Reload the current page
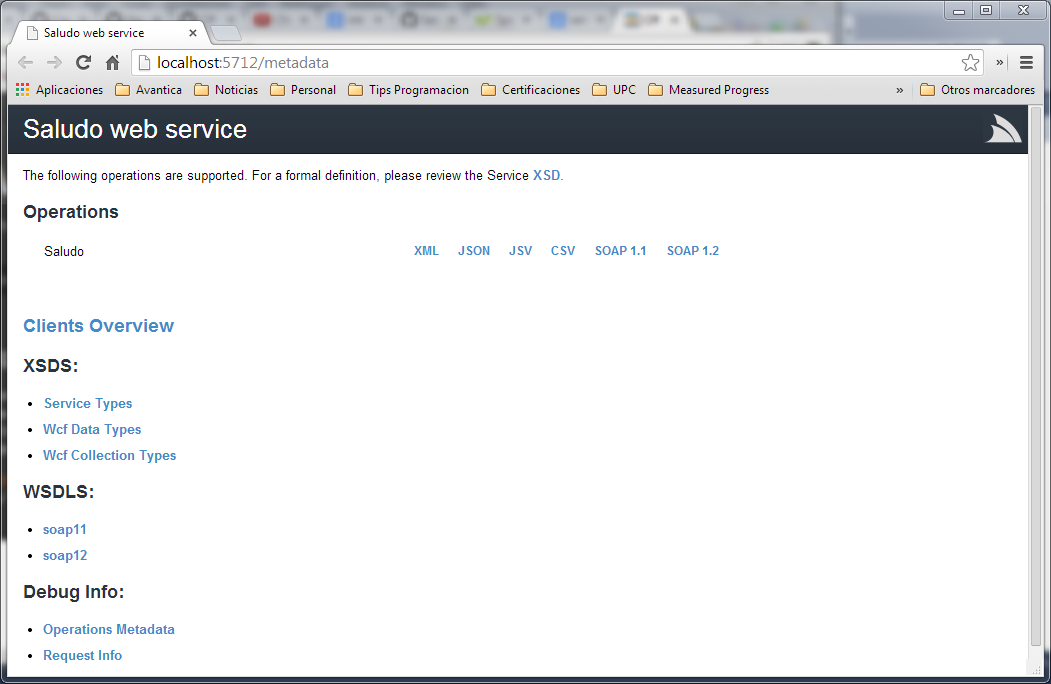The height and width of the screenshot is (684, 1051). coord(83,62)
